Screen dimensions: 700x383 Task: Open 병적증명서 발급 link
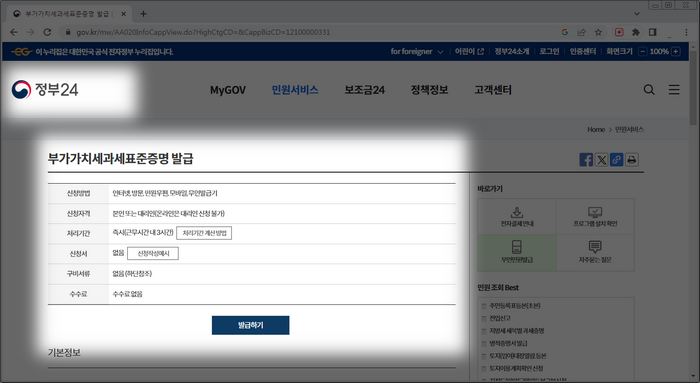[508, 343]
